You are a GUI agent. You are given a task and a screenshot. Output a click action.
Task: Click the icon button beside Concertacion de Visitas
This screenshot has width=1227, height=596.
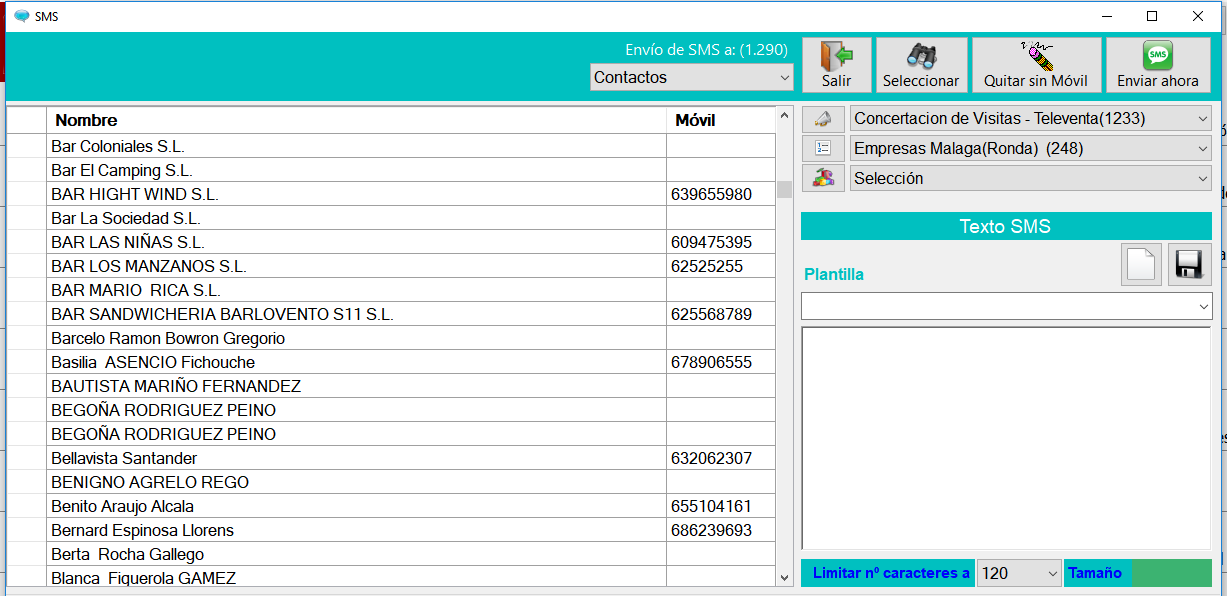[823, 119]
